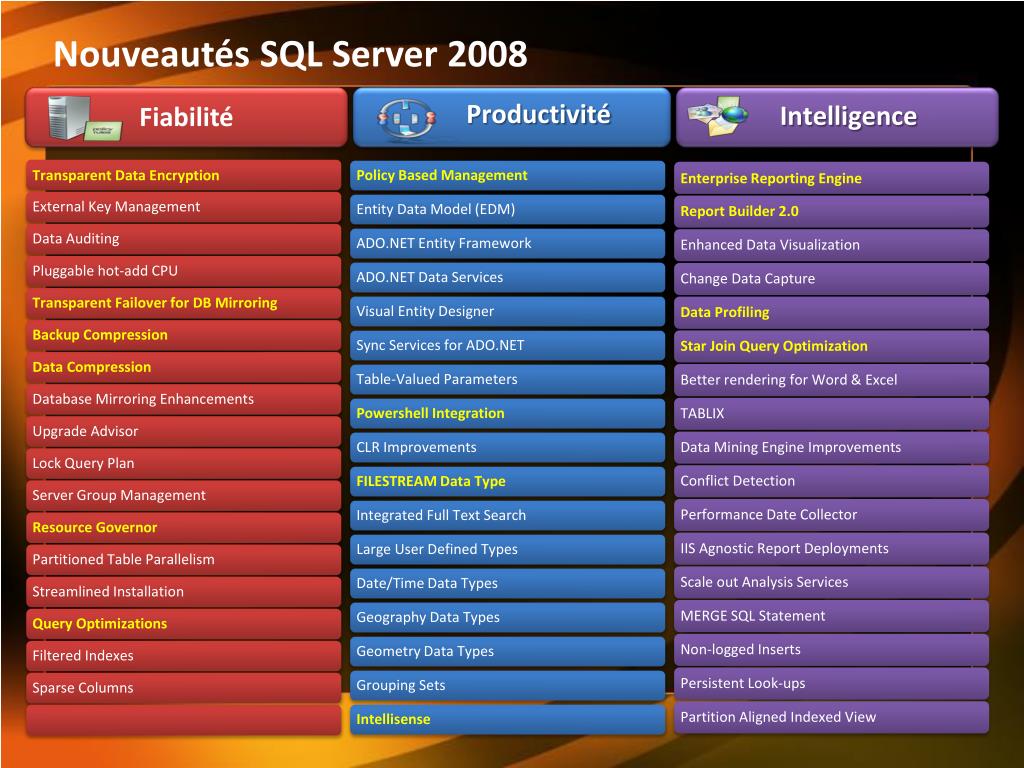Click Geometry Data Types
1024x768 pixels.
point(507,651)
